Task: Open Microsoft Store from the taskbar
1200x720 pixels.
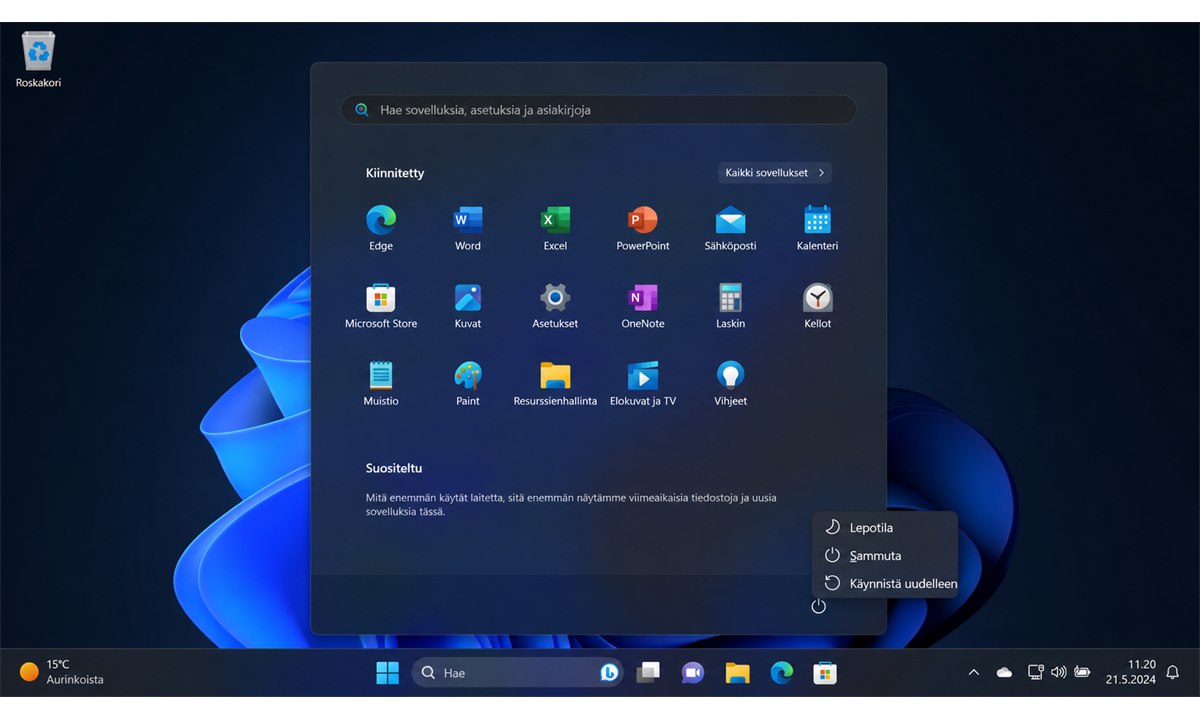Action: click(x=825, y=673)
